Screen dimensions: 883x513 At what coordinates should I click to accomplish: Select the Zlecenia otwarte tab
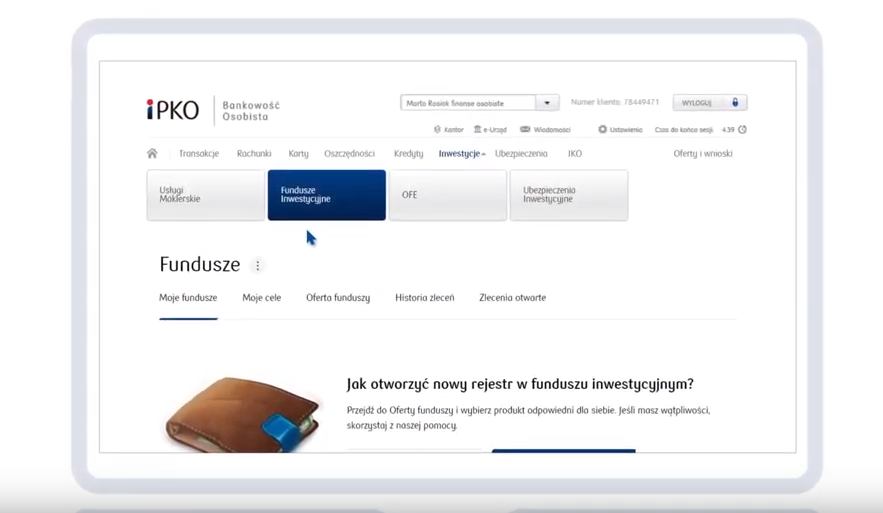[x=512, y=298]
